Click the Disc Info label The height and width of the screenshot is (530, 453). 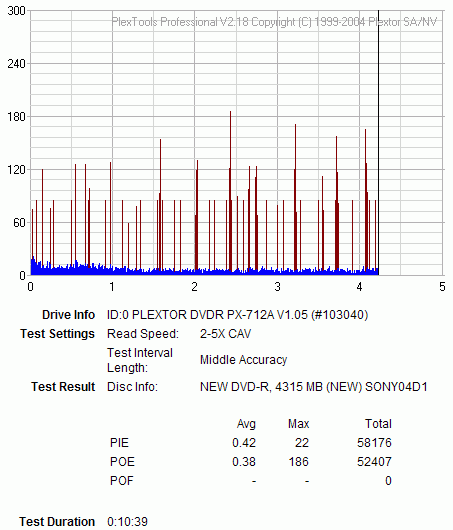pos(133,387)
